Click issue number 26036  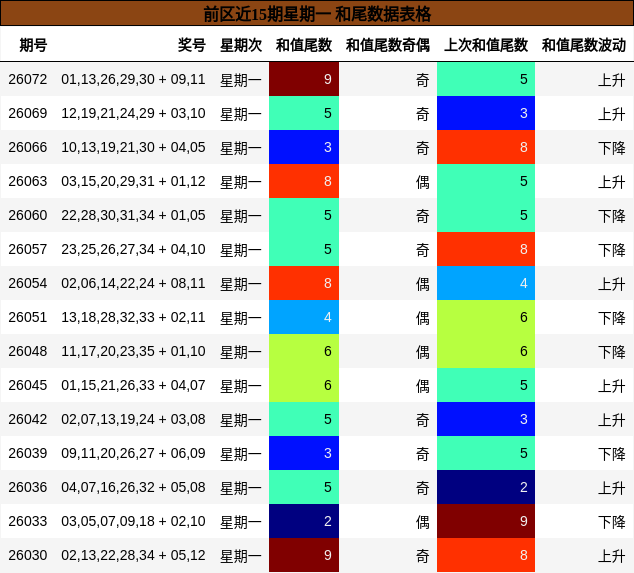tap(28, 487)
